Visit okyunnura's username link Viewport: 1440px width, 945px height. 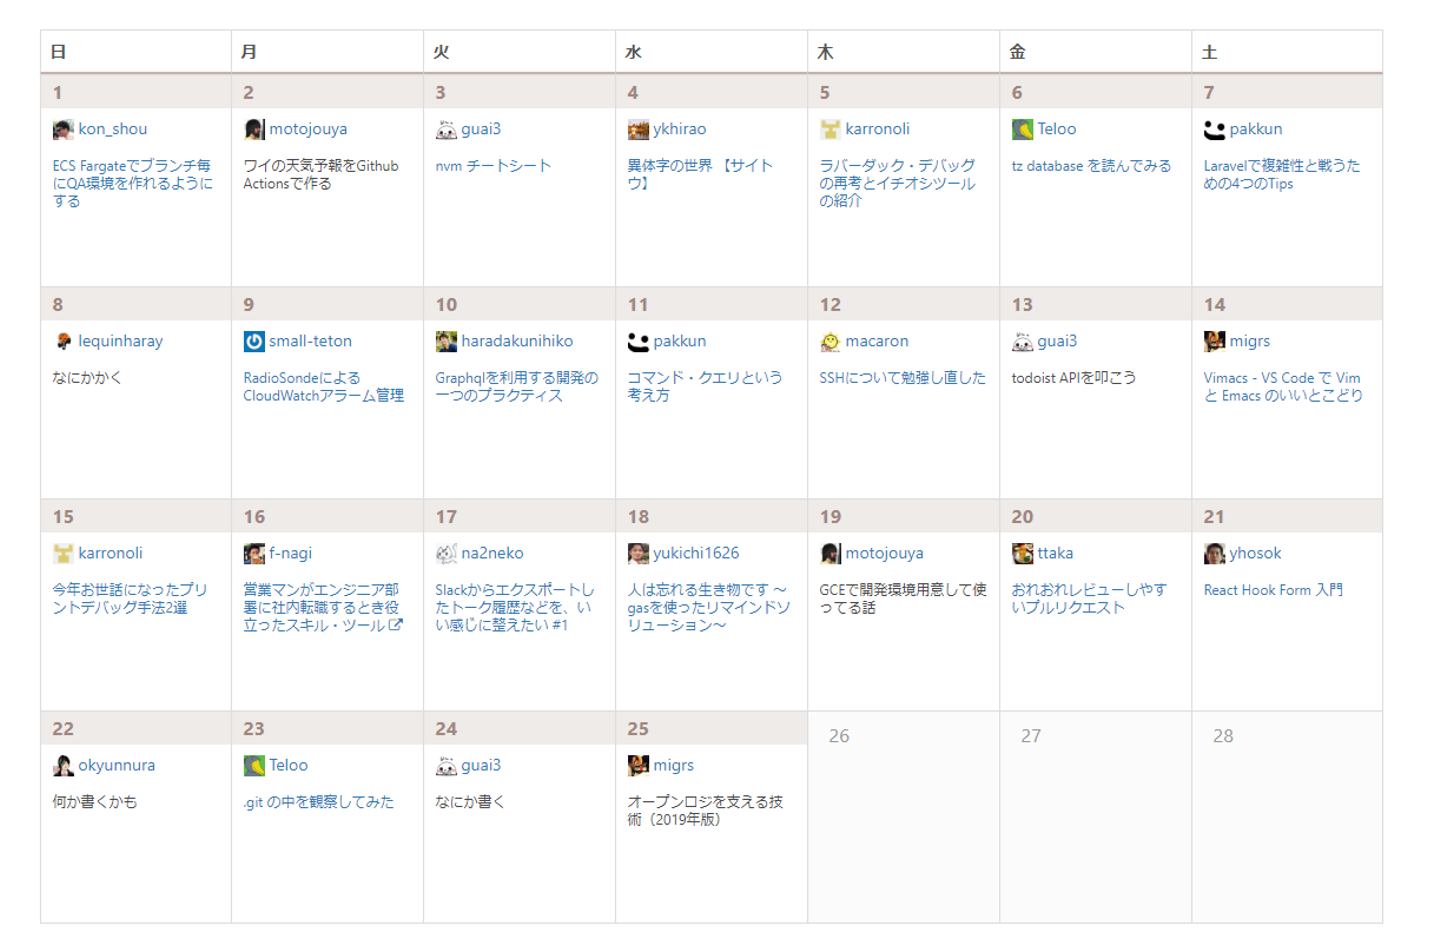tap(116, 765)
